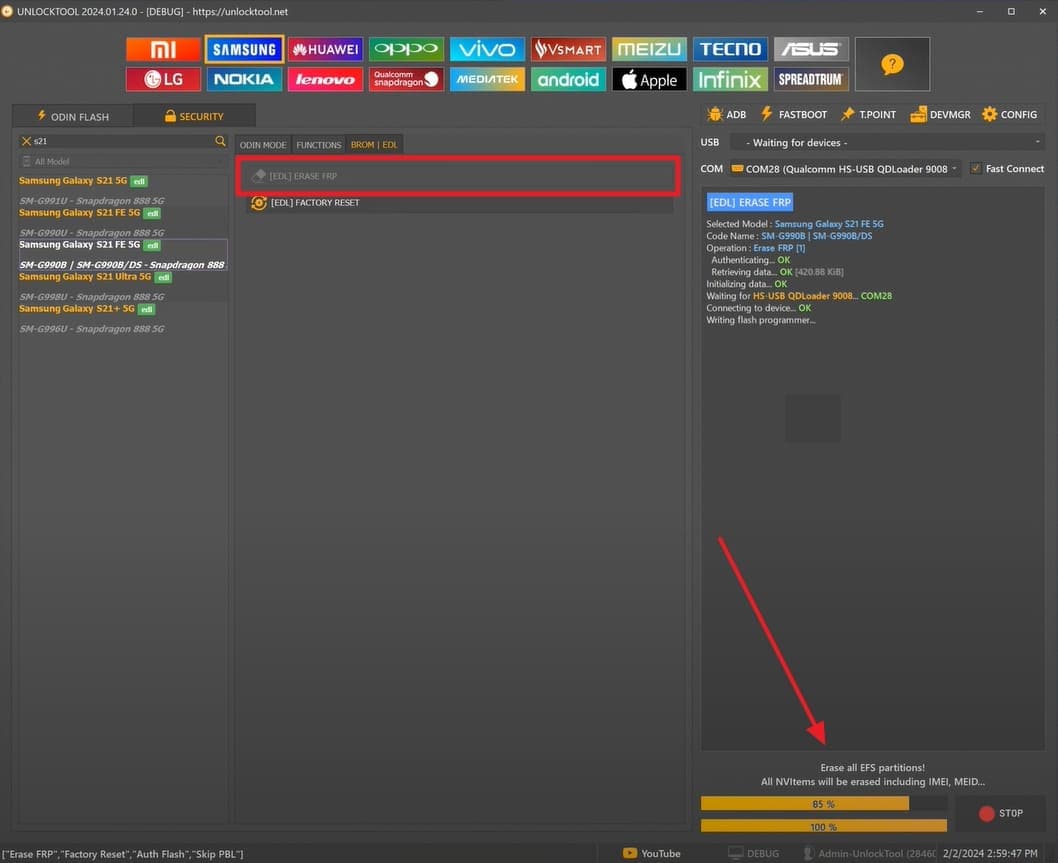
Task: Select the Apple brand logo
Action: point(649,79)
